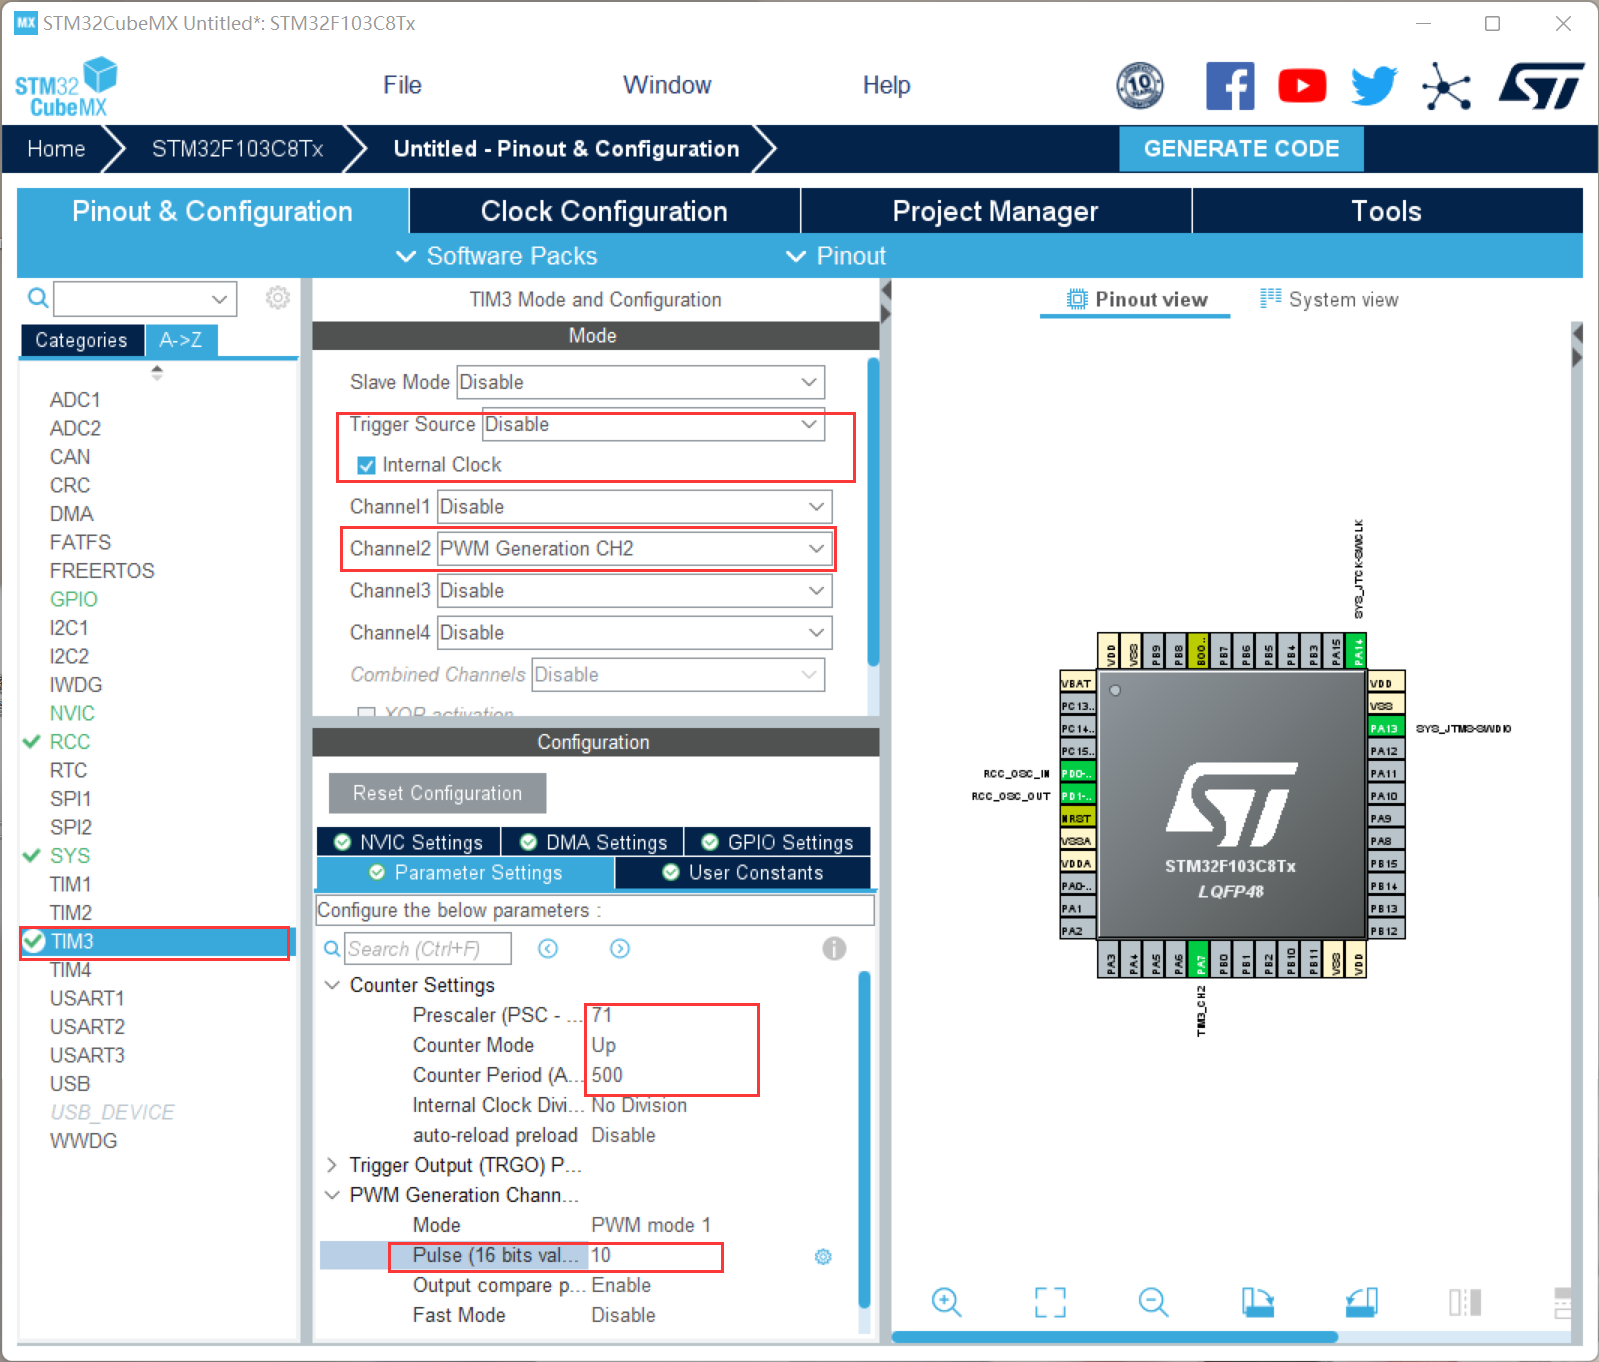Go to STM32F103C8Tx breadcrumb

pyautogui.click(x=237, y=149)
